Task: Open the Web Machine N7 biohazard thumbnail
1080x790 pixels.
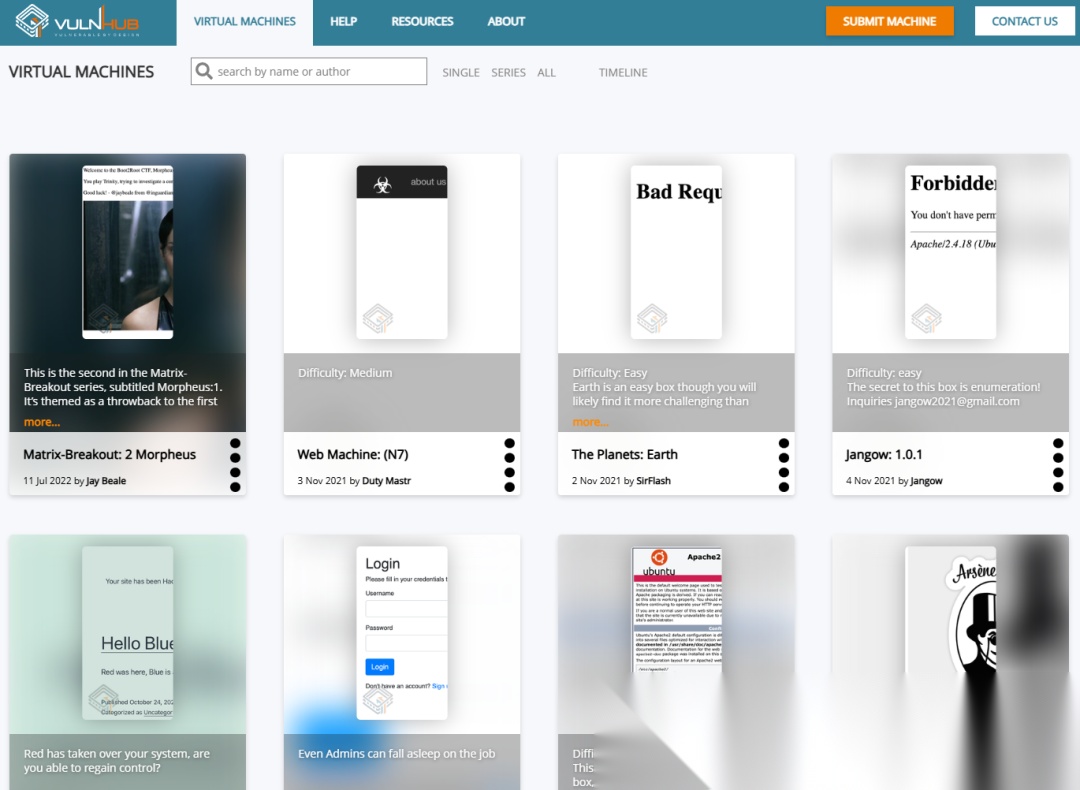Action: pyautogui.click(x=402, y=252)
